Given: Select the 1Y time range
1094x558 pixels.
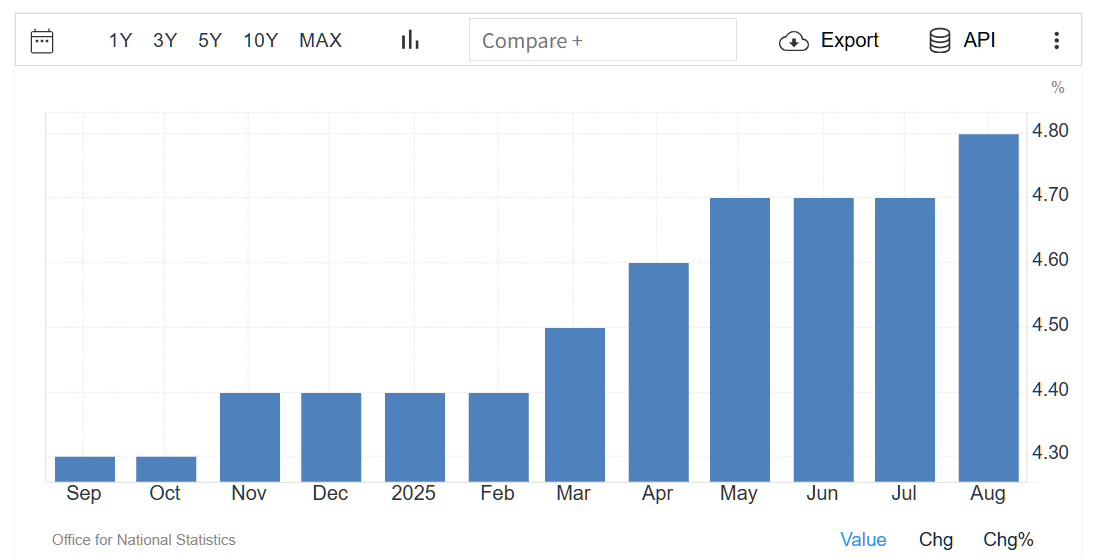Looking at the screenshot, I should click(120, 41).
